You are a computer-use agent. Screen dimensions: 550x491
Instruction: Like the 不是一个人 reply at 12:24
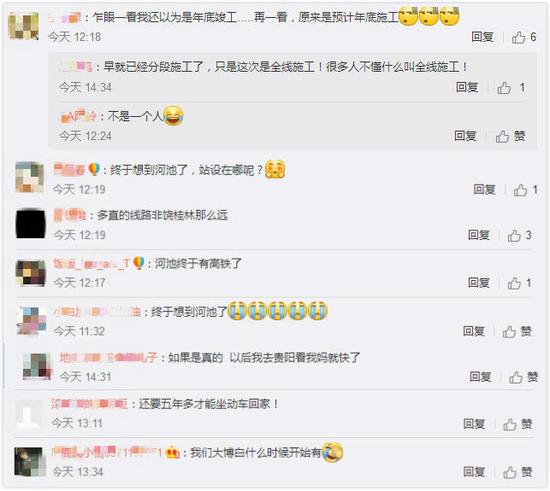[510, 136]
